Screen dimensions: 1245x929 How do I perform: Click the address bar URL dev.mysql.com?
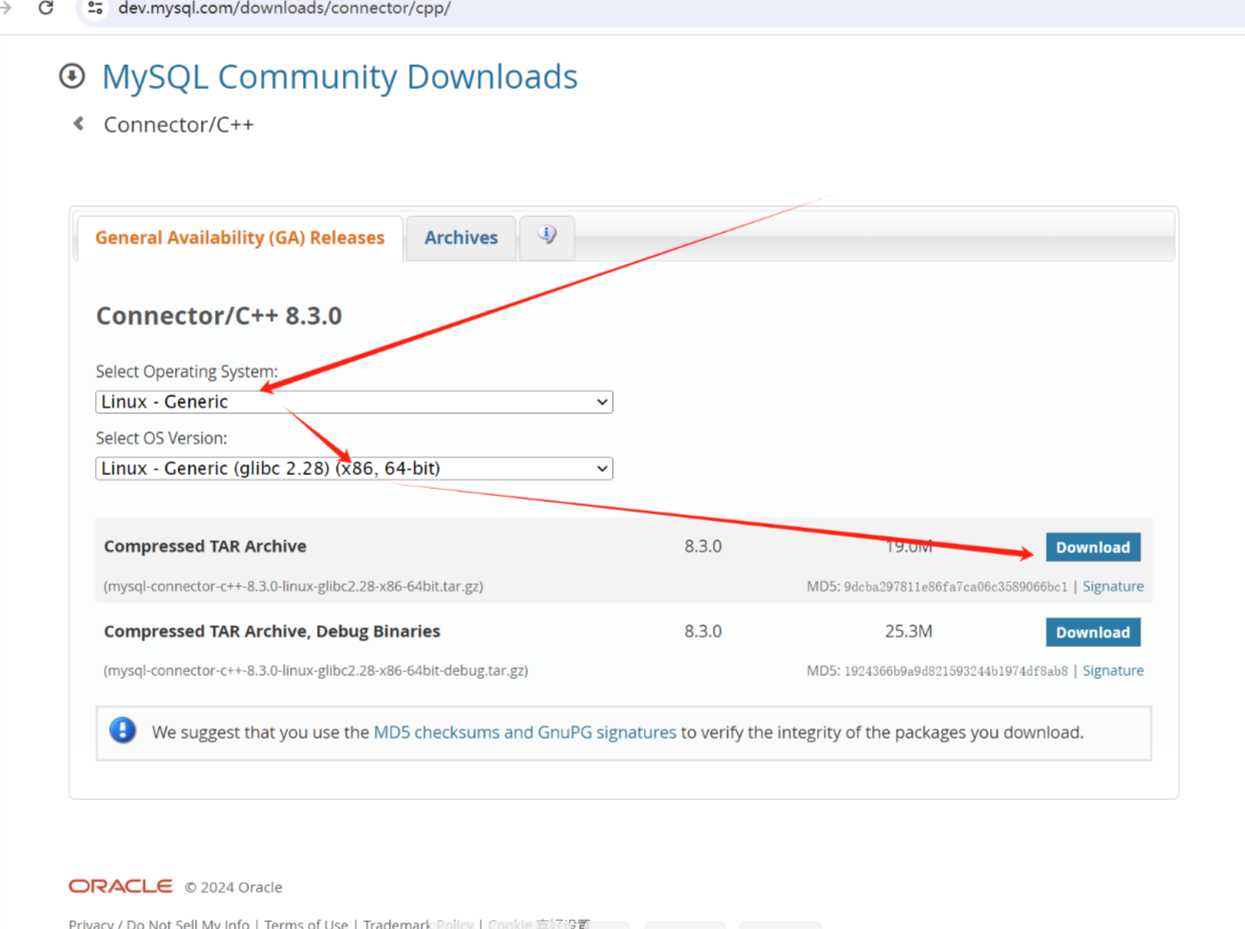(284, 8)
